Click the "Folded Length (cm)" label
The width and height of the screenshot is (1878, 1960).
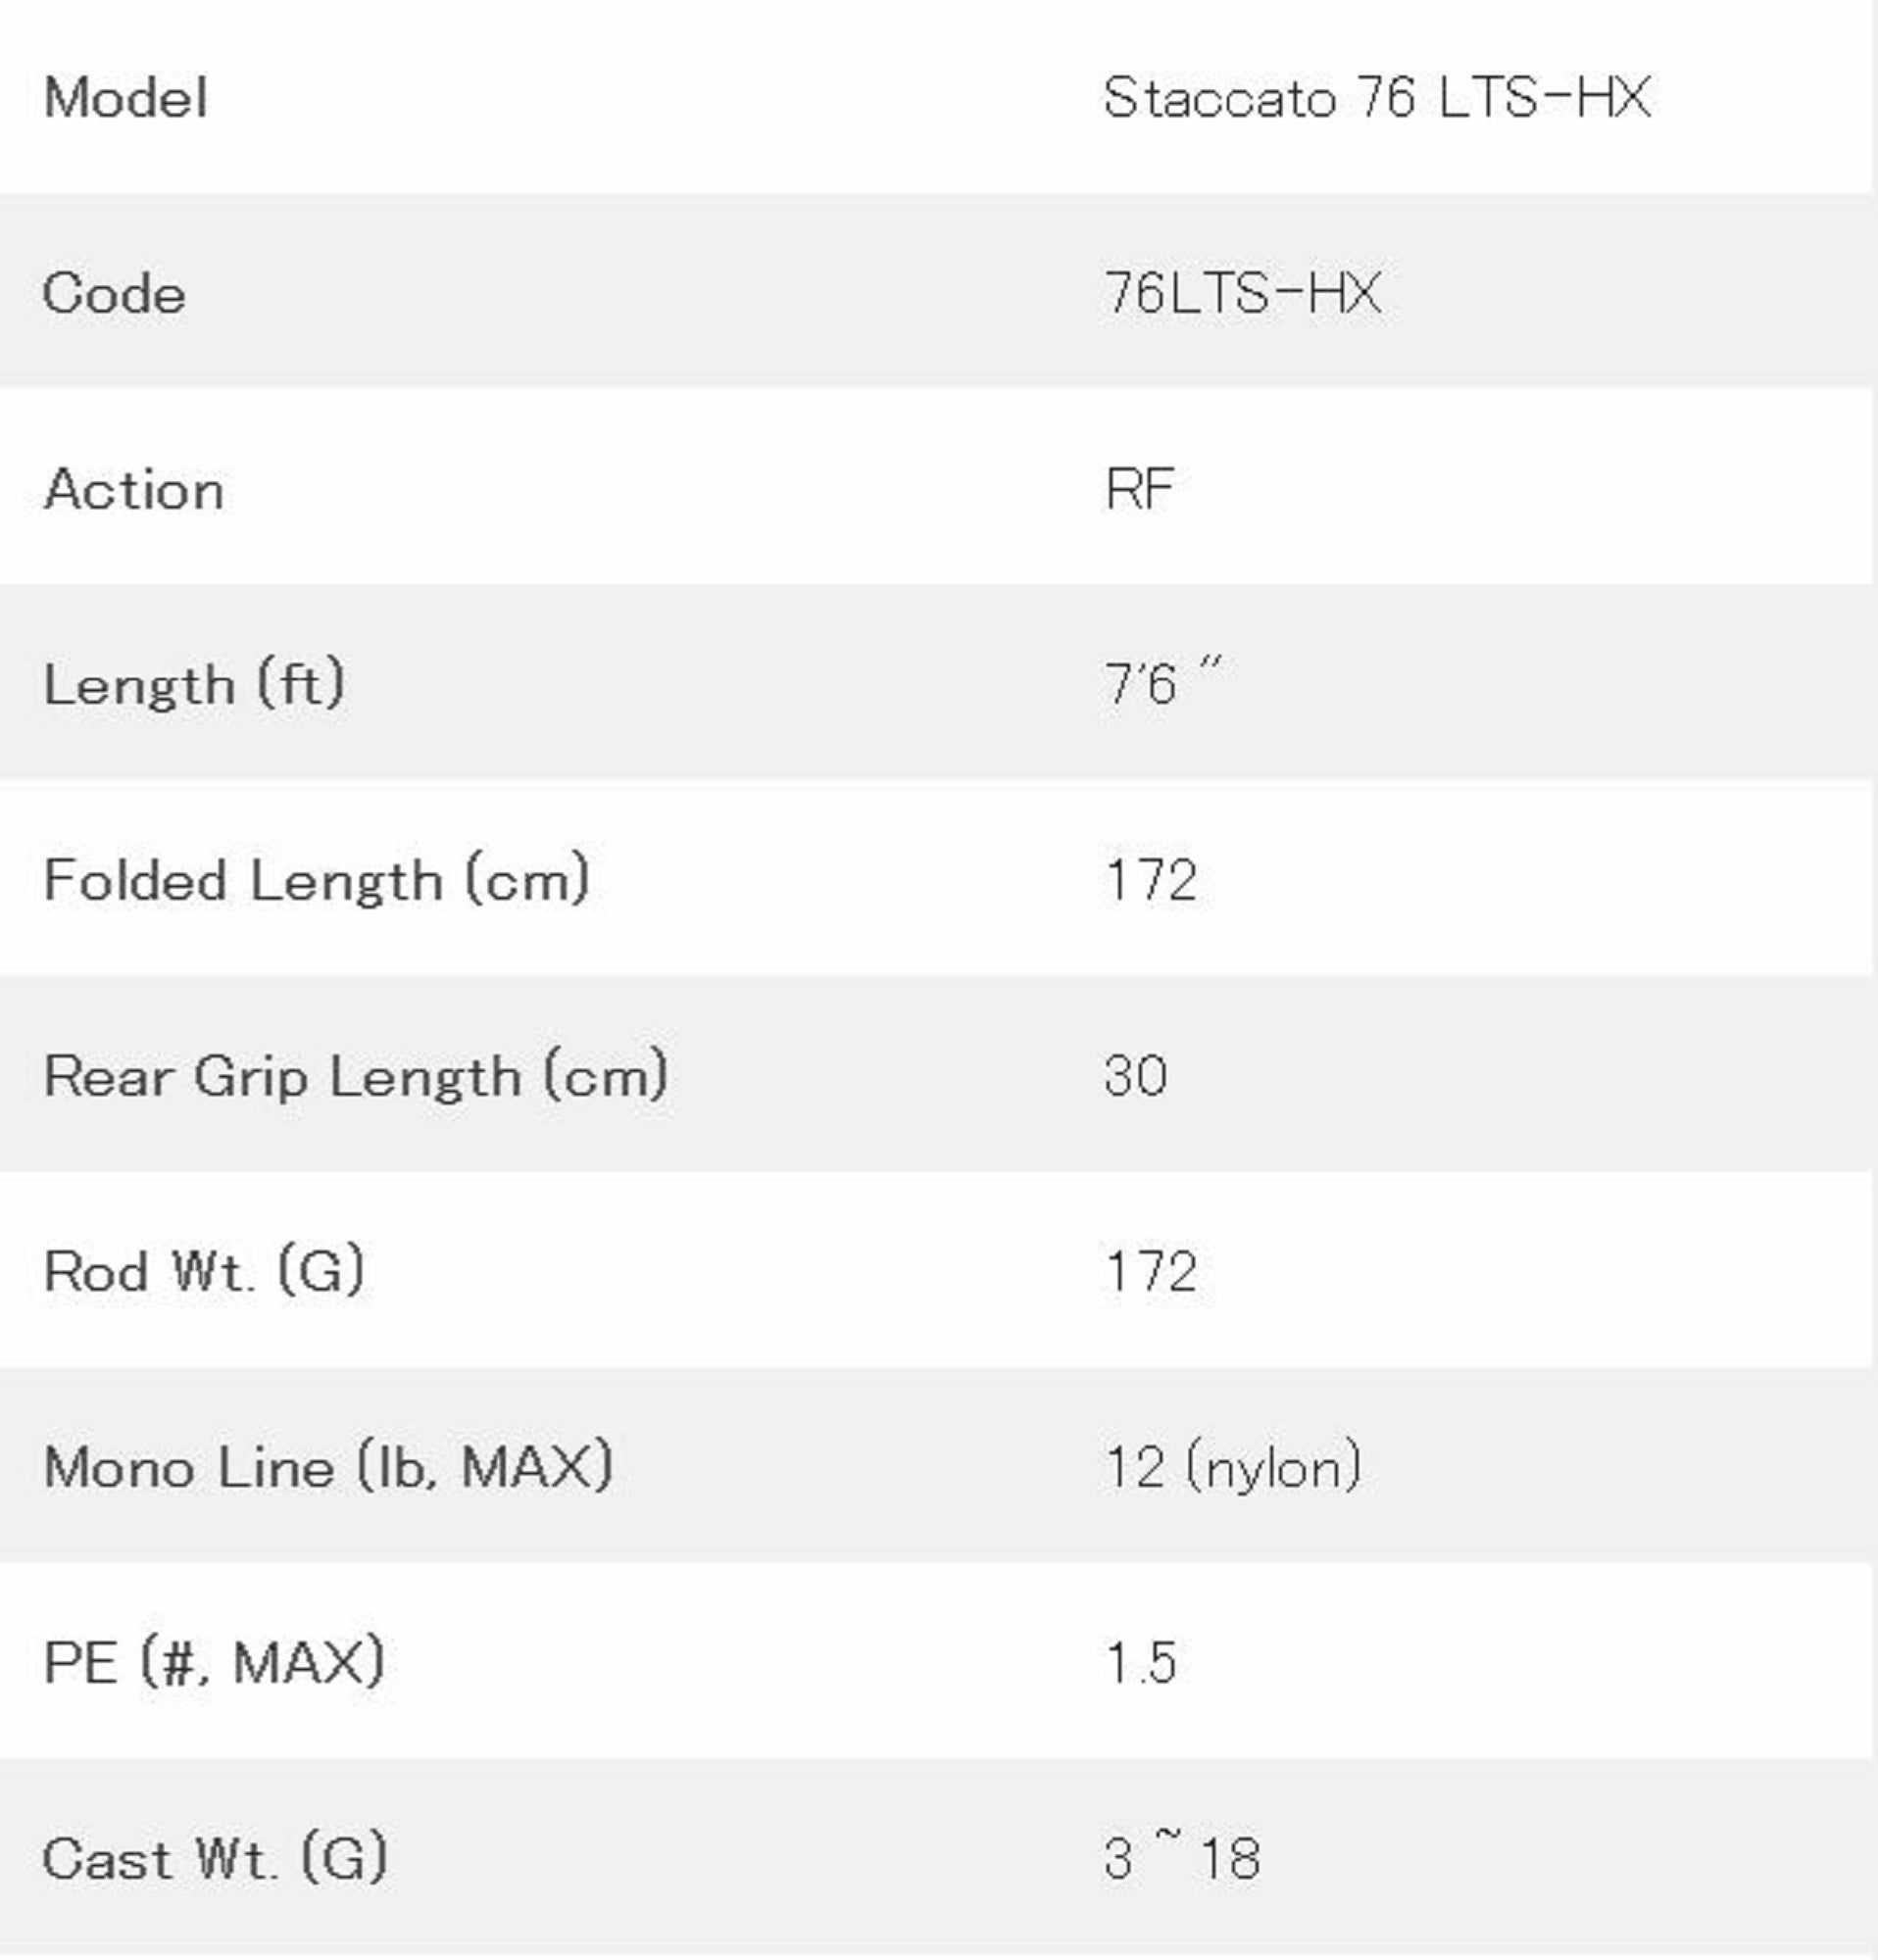coord(317,881)
